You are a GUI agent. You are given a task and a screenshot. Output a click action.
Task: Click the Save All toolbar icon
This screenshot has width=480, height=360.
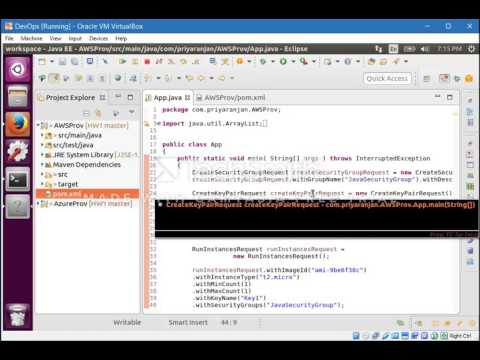tap(75, 61)
